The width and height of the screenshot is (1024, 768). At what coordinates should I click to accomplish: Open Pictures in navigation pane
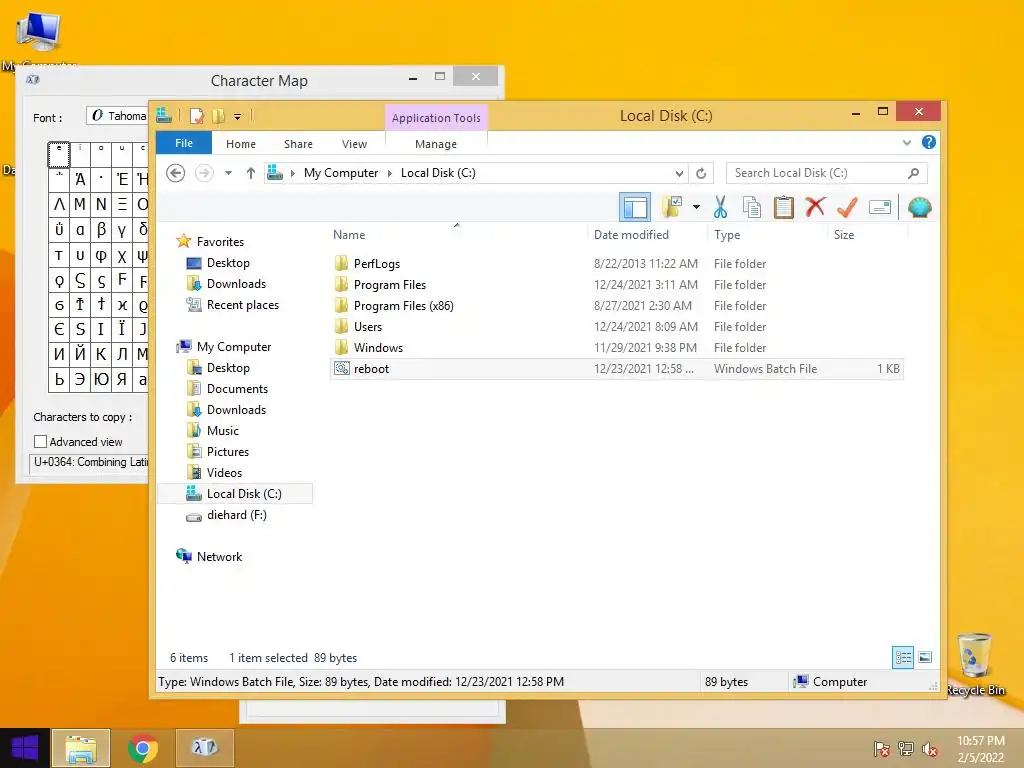[227, 452]
